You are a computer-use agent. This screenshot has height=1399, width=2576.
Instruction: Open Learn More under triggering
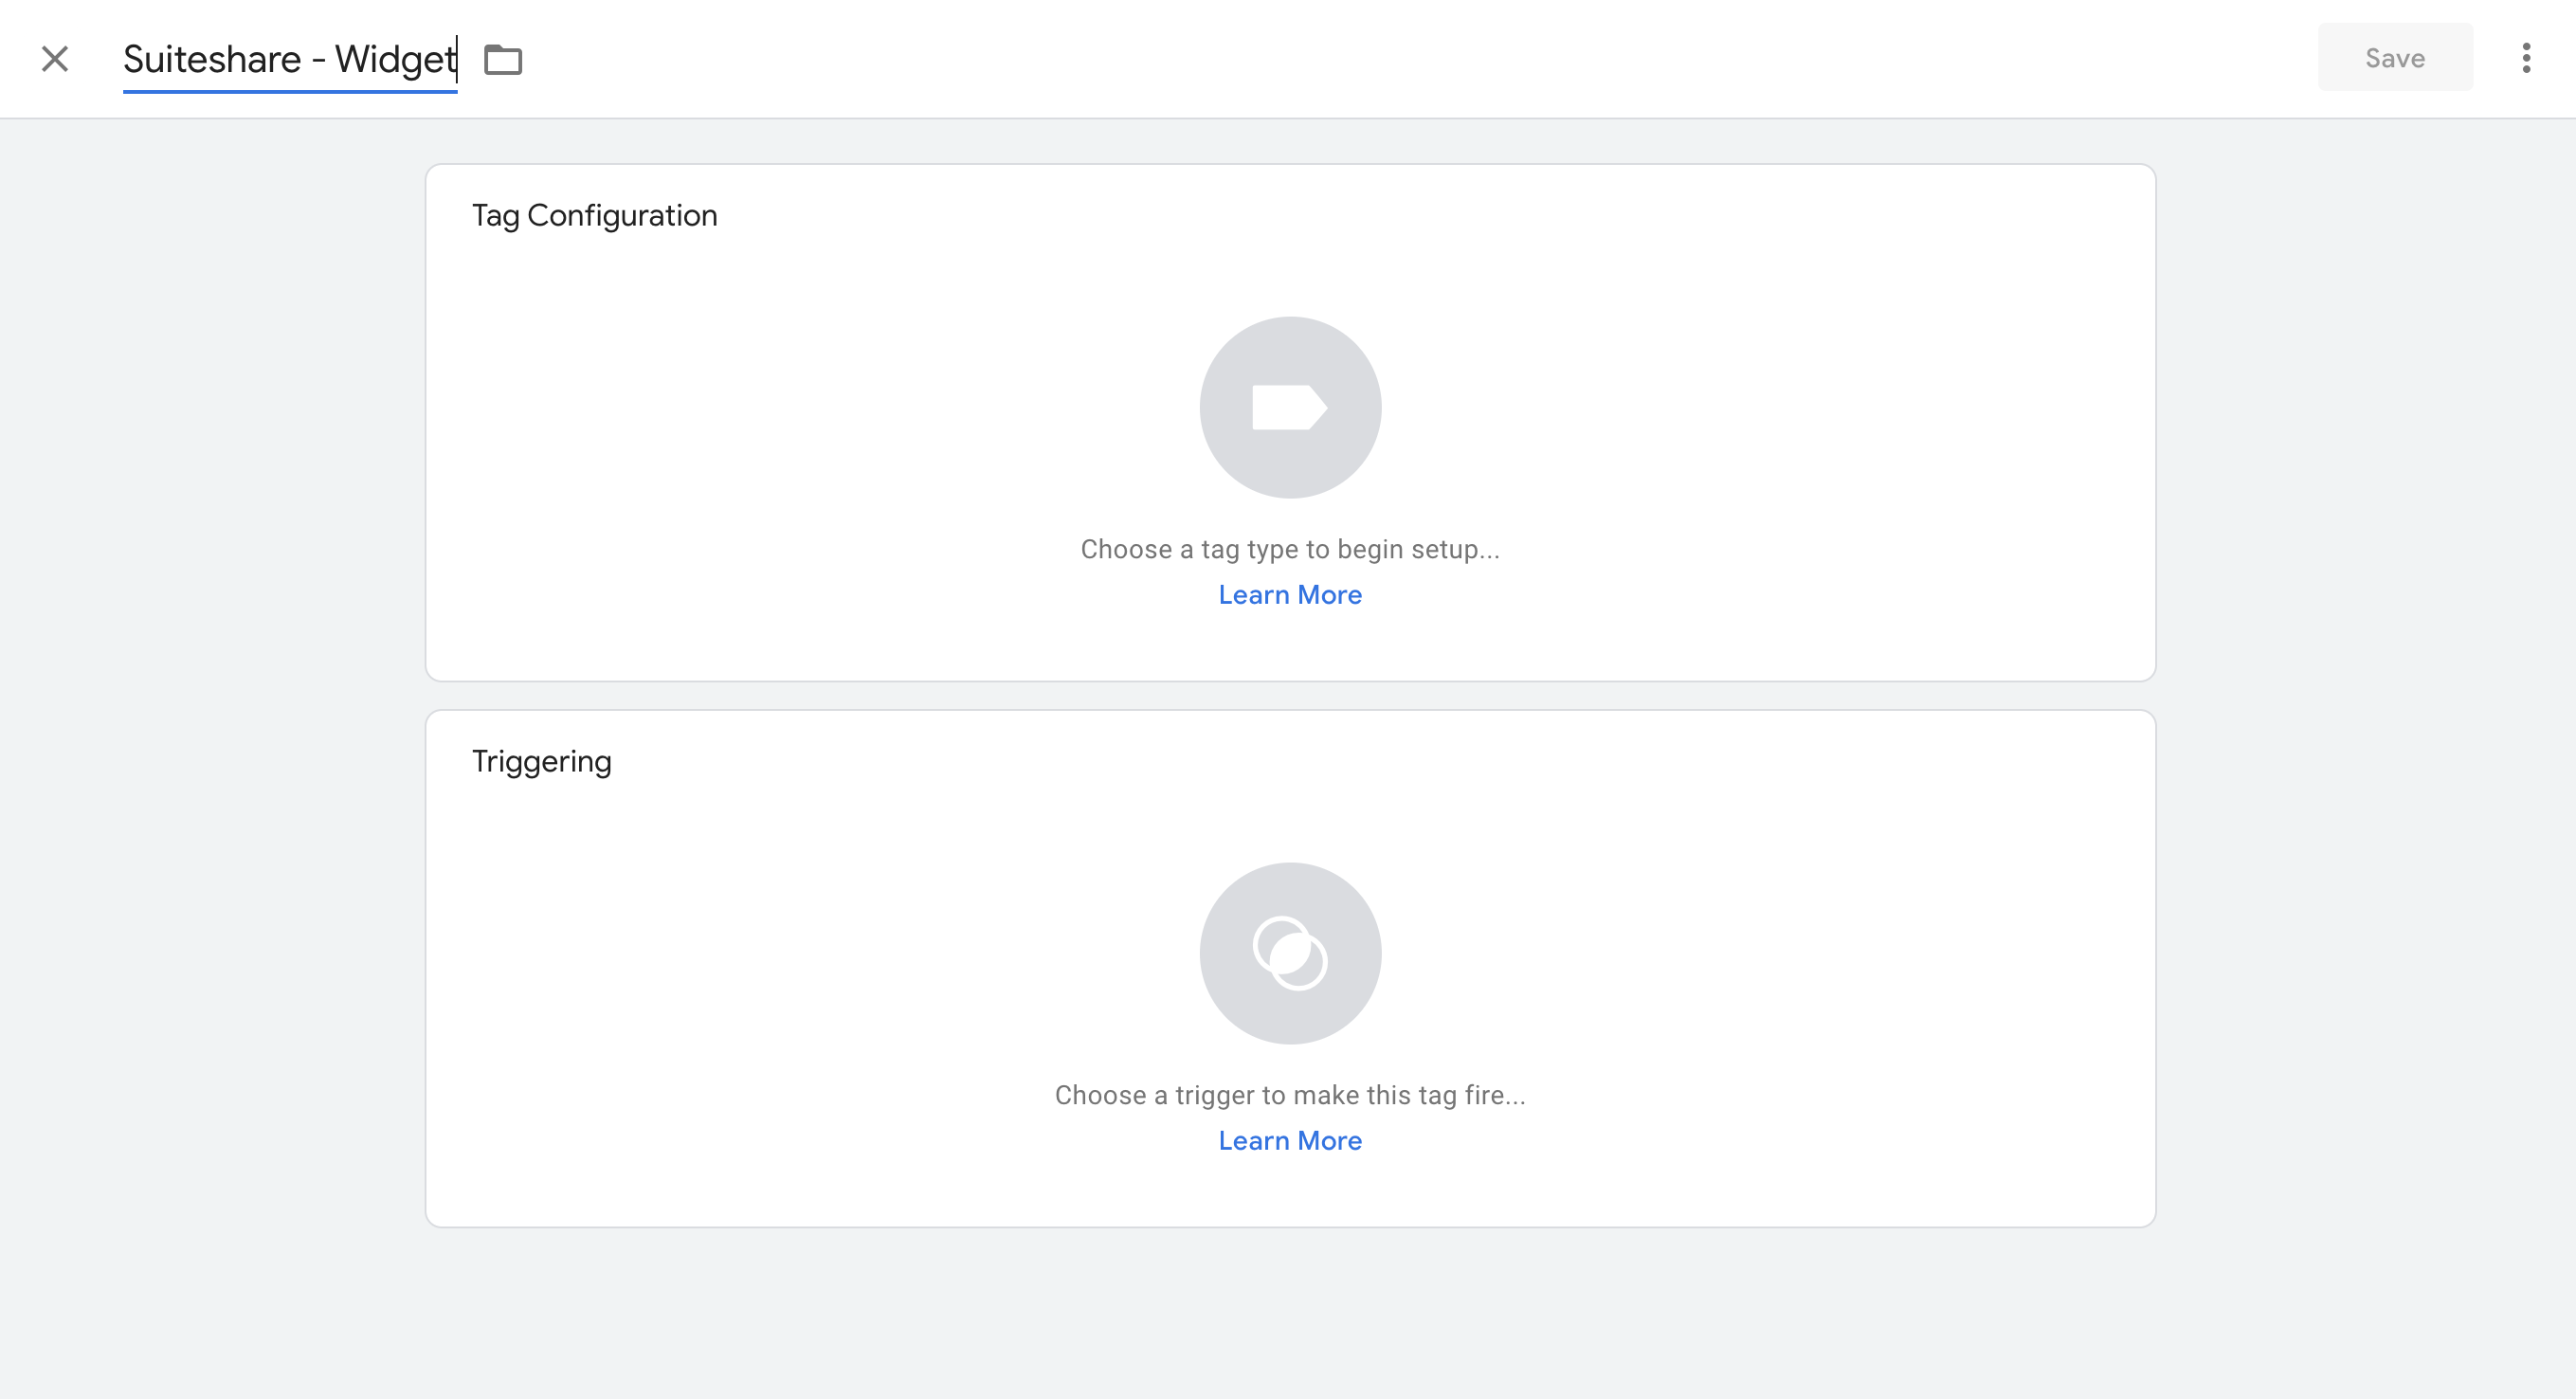[x=1289, y=1140]
